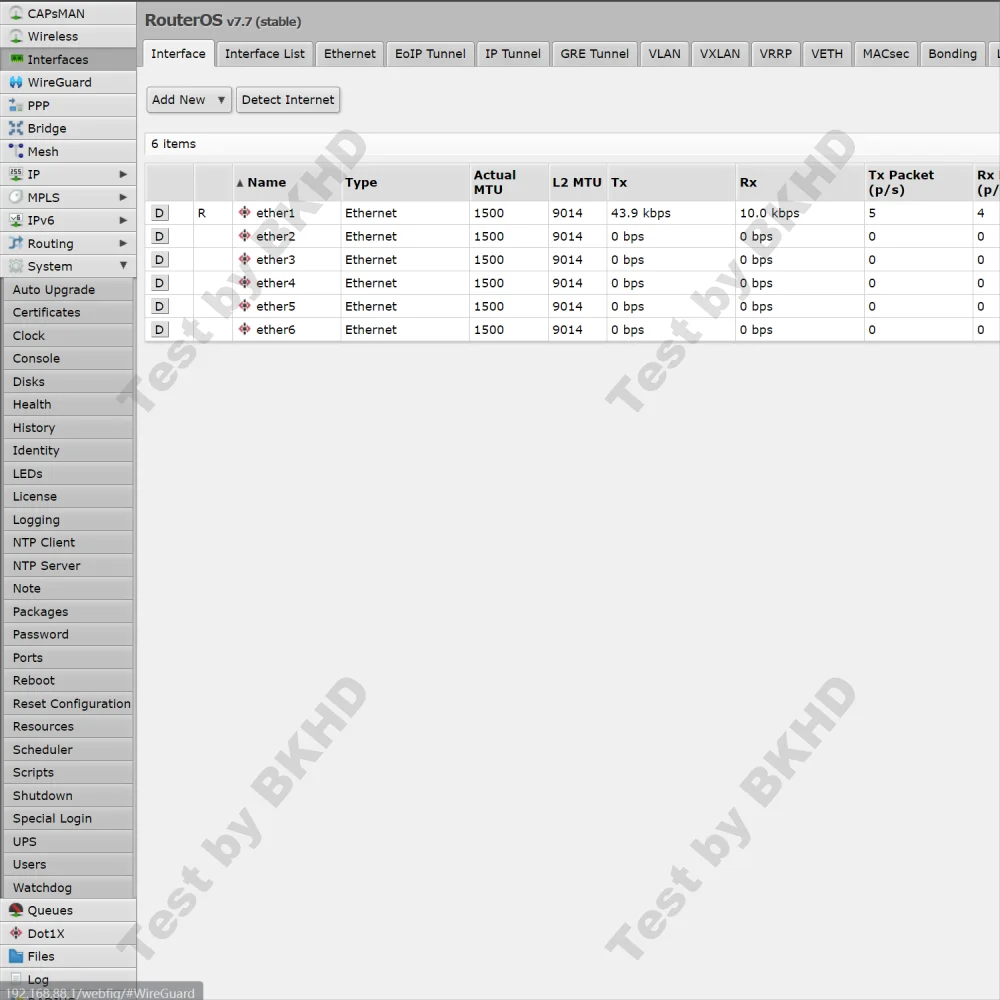Viewport: 1000px width, 1000px height.
Task: Click the ether6 interface icon
Action: click(x=244, y=329)
